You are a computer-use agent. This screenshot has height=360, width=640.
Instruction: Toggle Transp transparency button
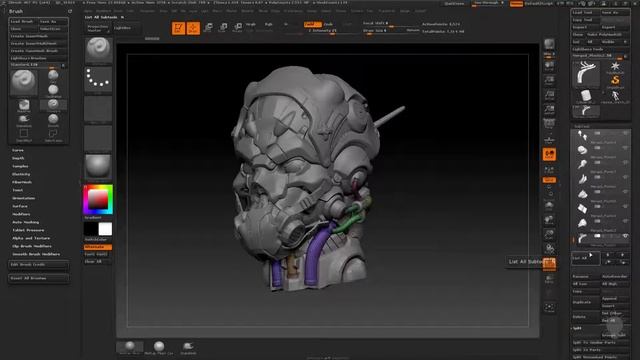[x=549, y=279]
